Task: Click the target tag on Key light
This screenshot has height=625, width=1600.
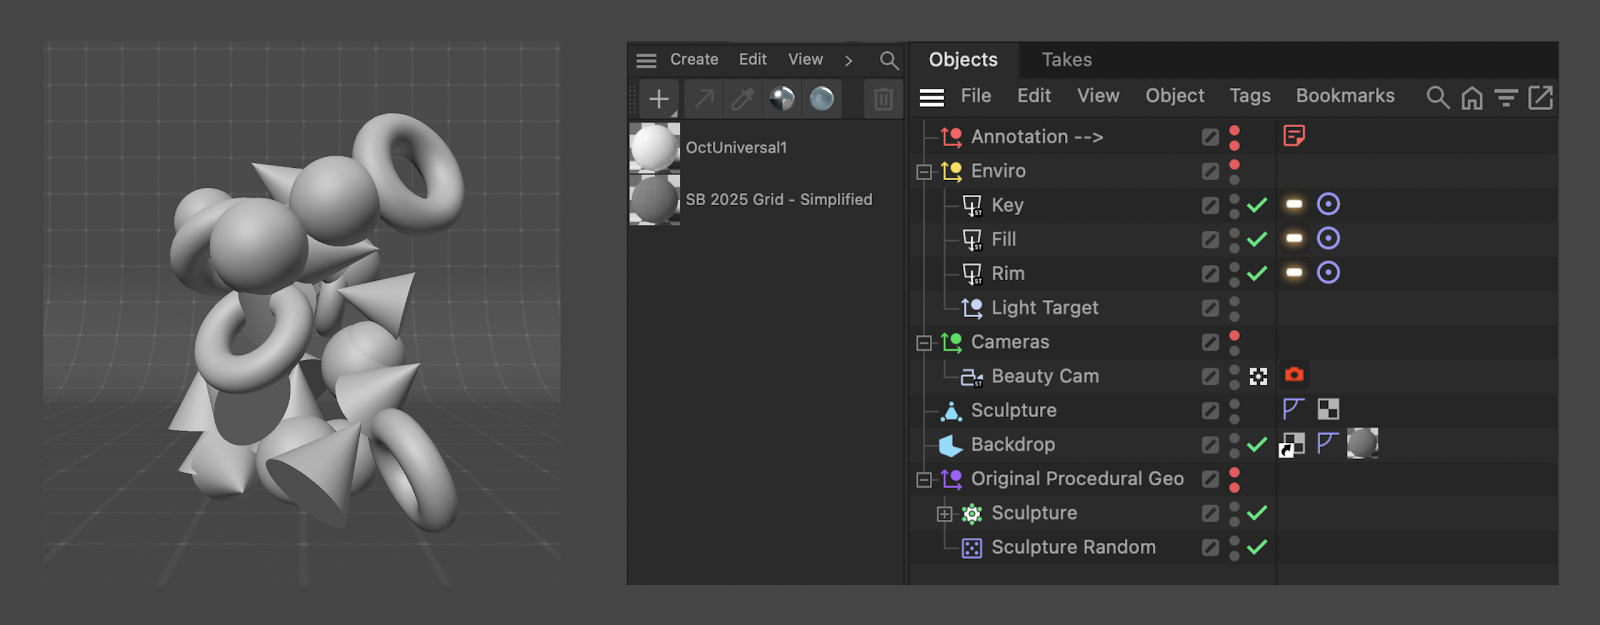Action: (1328, 204)
